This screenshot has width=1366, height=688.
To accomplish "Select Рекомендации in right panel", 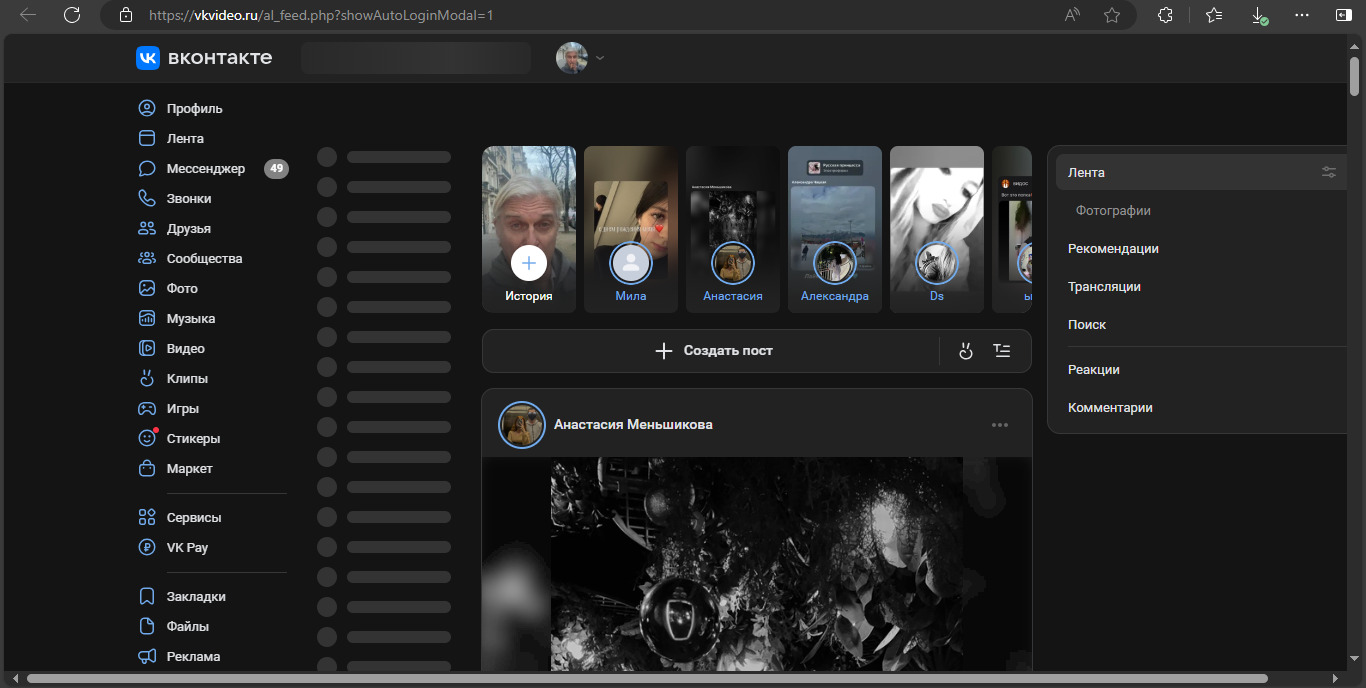I will pyautogui.click(x=1113, y=249).
